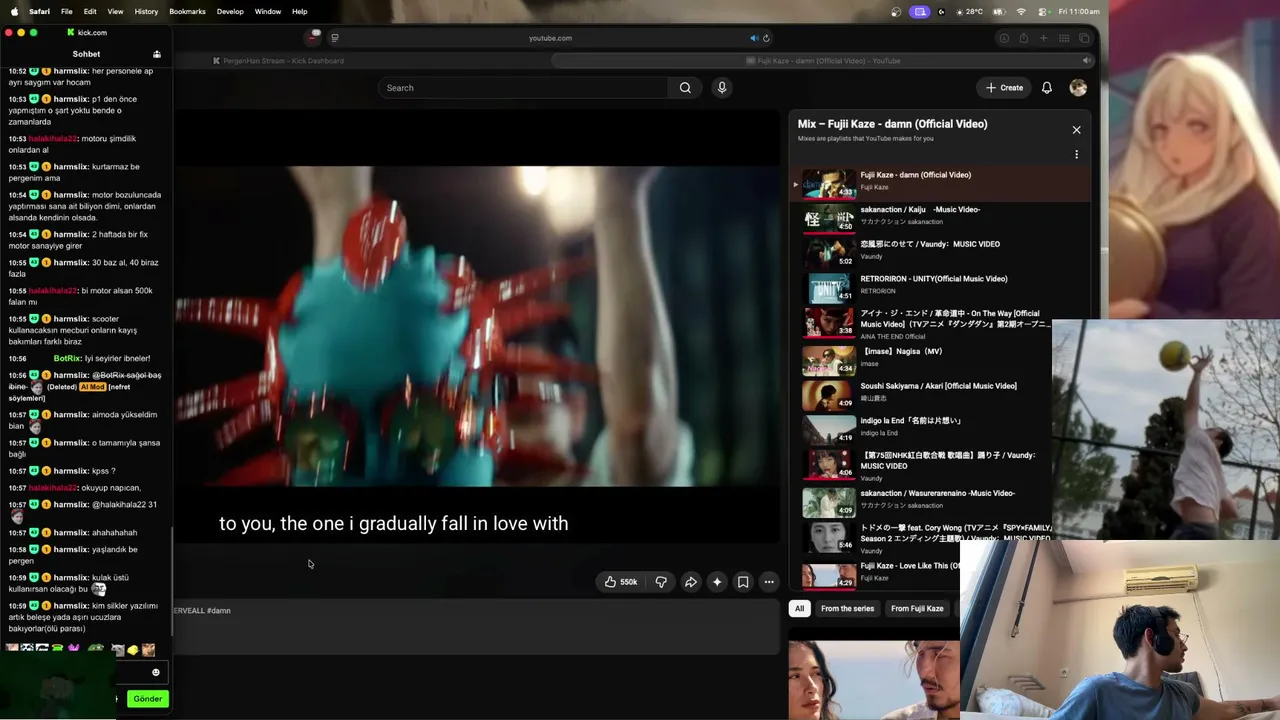Click the halakihala22 username saying okuyup napıcan
This screenshot has height=720, width=1280.
(53, 488)
